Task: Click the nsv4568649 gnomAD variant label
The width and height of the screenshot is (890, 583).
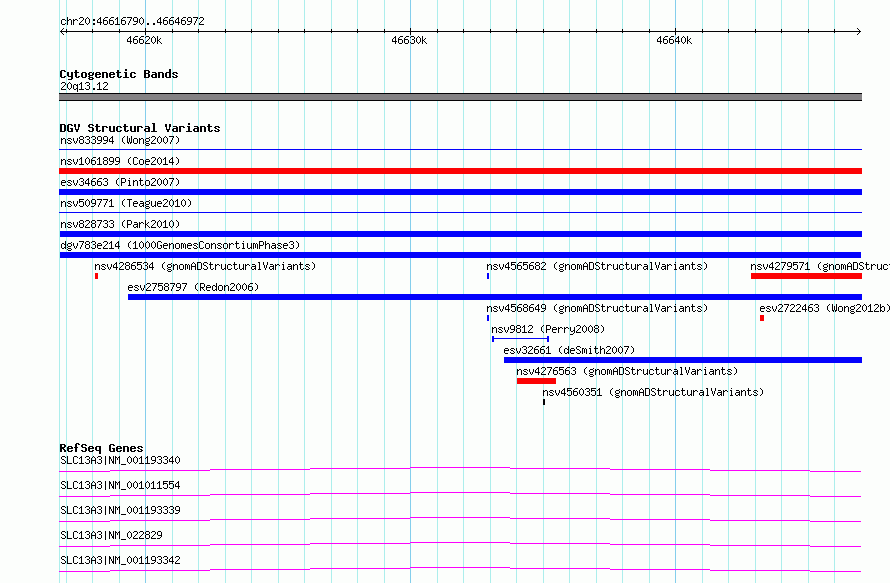Action: tap(597, 308)
